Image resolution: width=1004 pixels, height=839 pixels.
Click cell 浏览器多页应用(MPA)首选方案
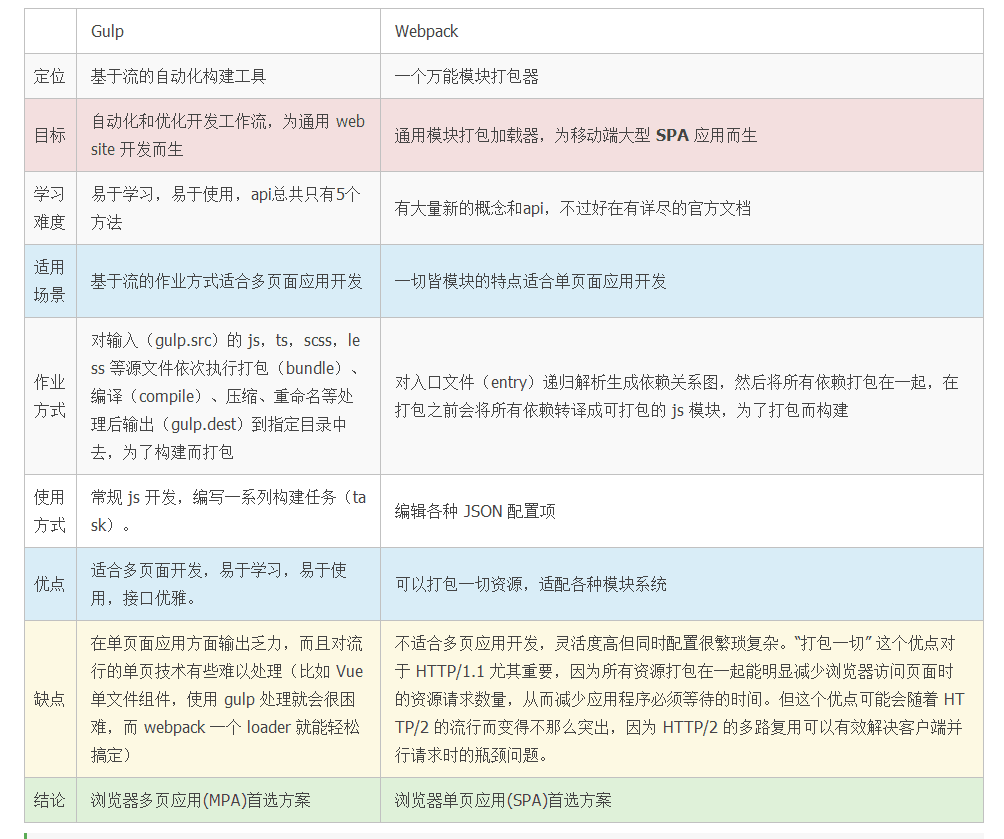click(228, 800)
